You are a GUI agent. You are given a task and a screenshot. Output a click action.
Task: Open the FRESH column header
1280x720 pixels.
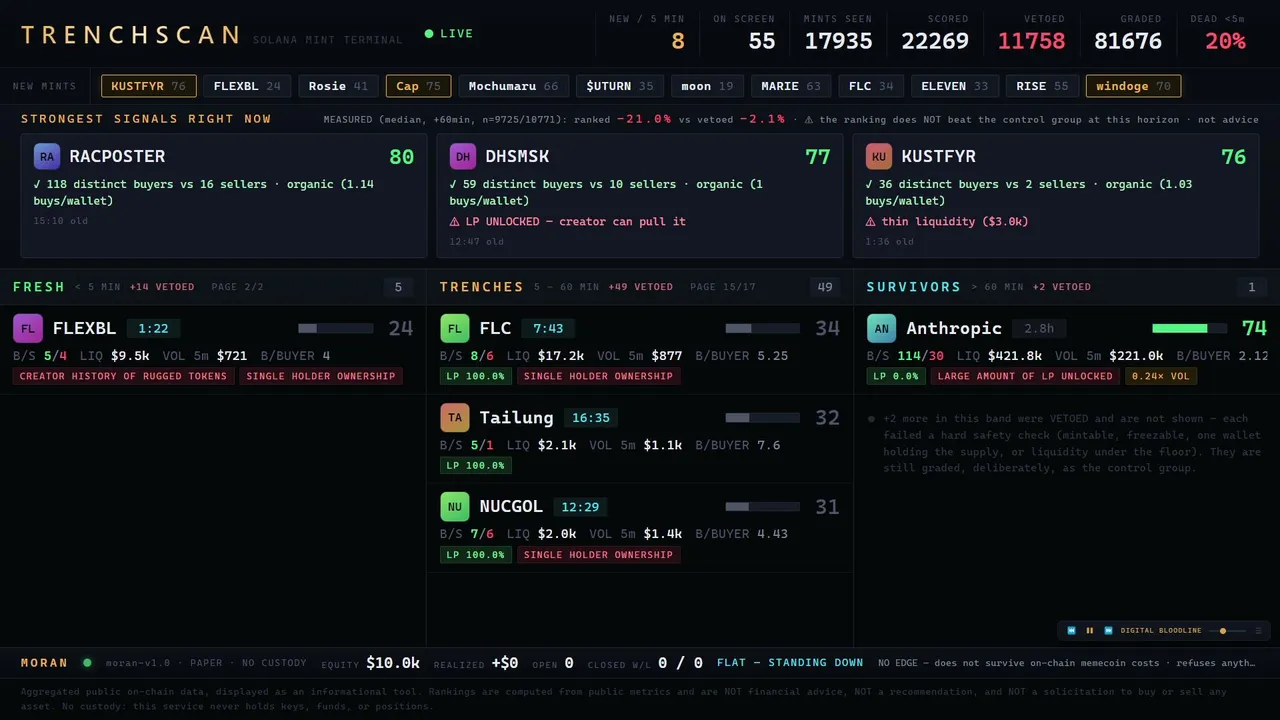[39, 287]
